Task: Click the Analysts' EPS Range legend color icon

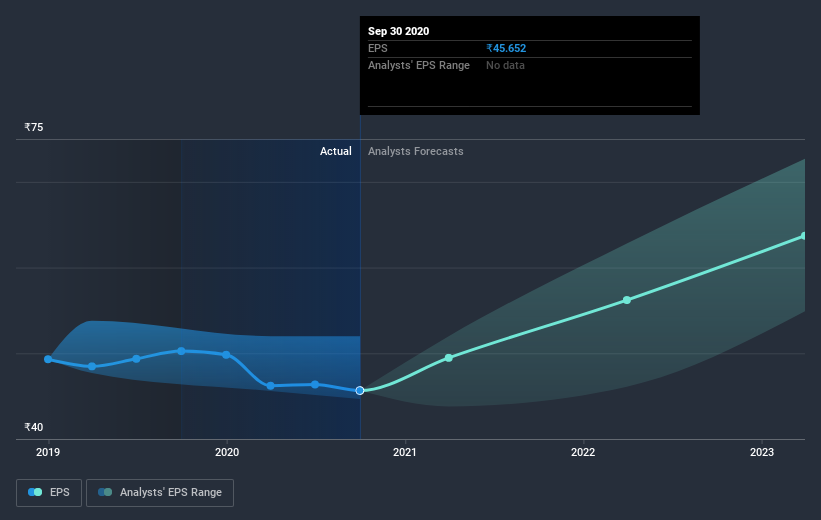Action: click(105, 492)
